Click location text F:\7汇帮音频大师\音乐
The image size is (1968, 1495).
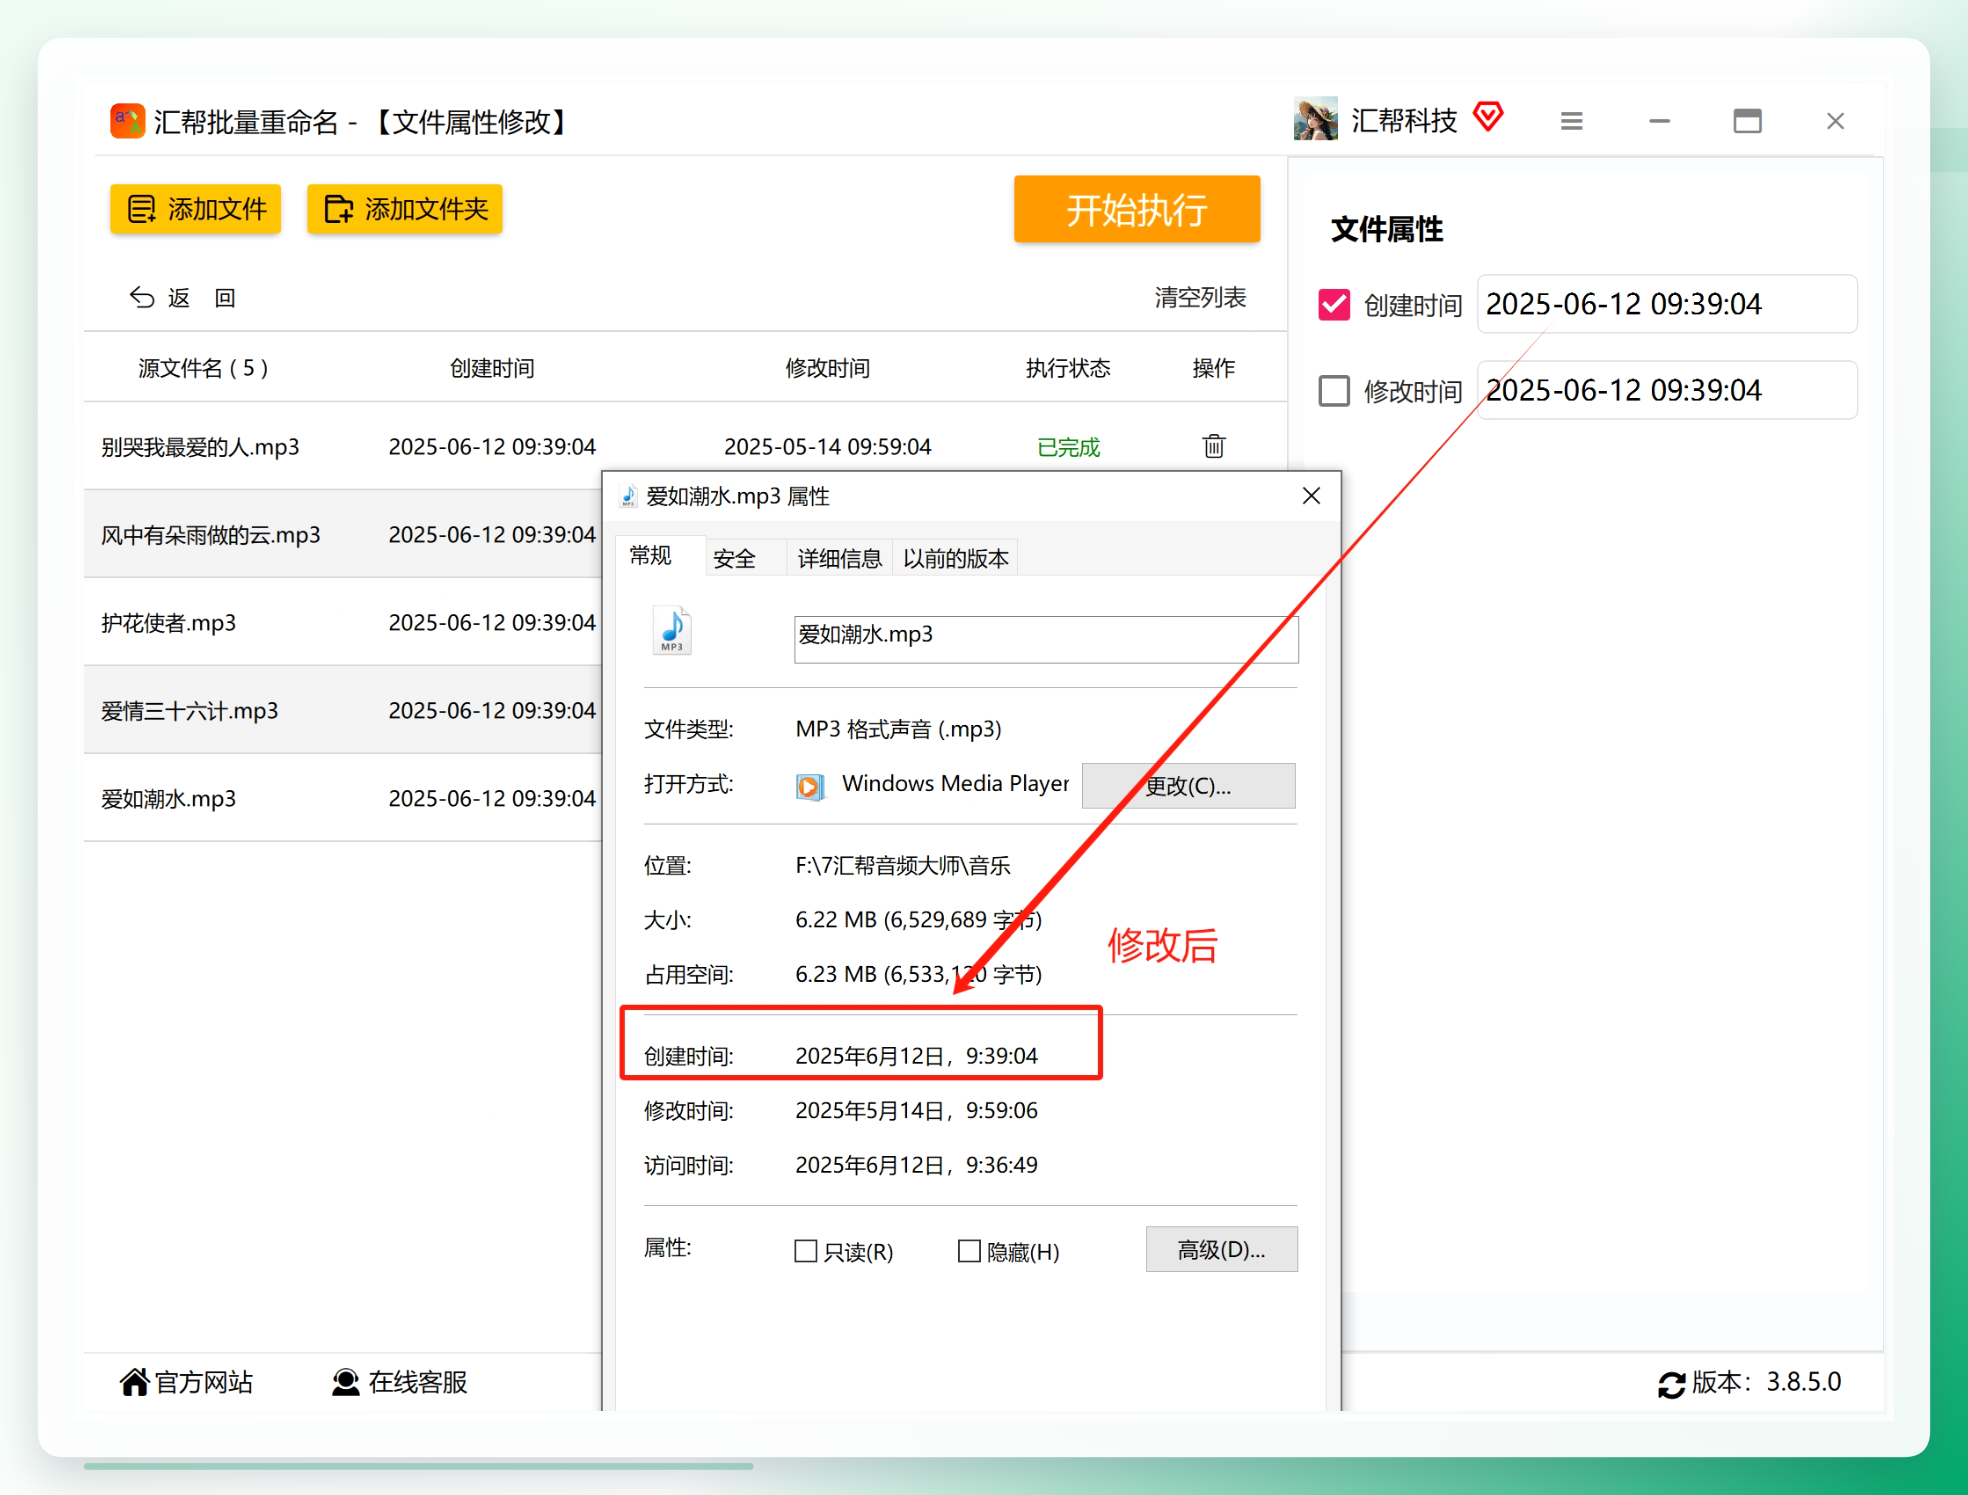903,865
